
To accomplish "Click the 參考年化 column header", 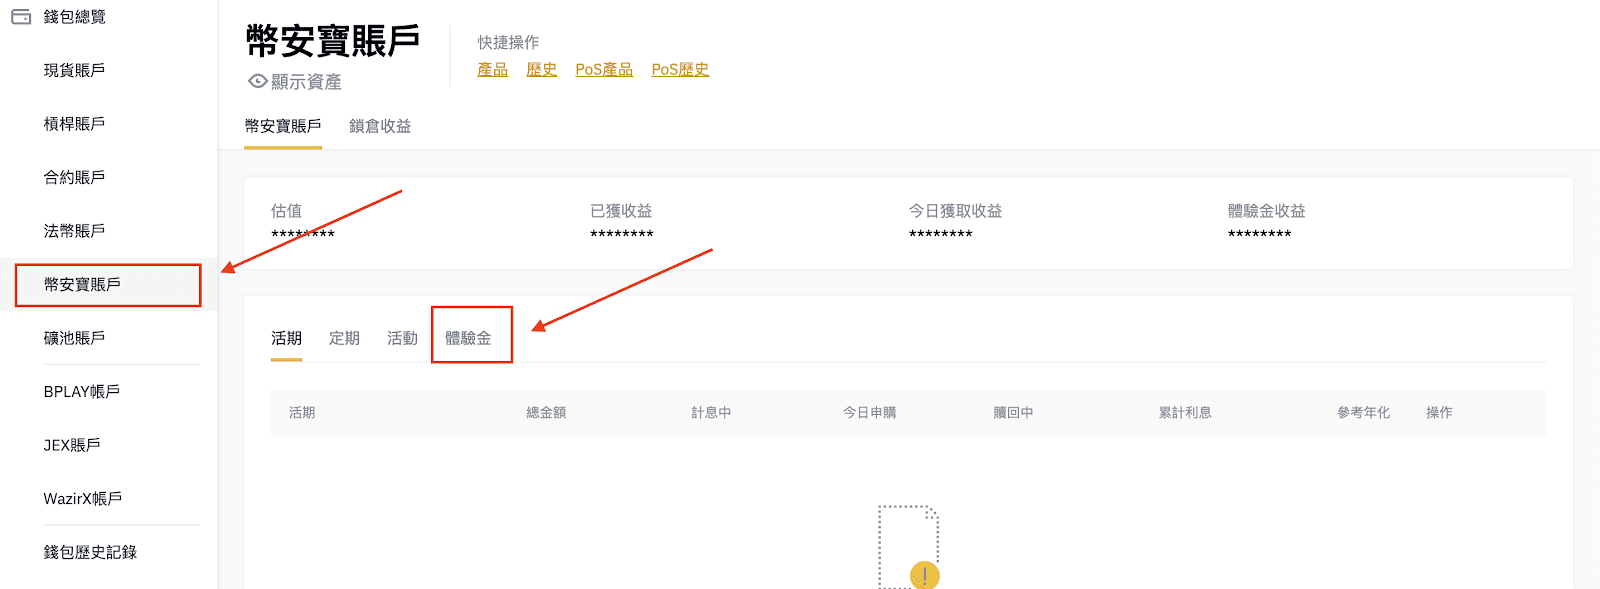I will 1364,412.
